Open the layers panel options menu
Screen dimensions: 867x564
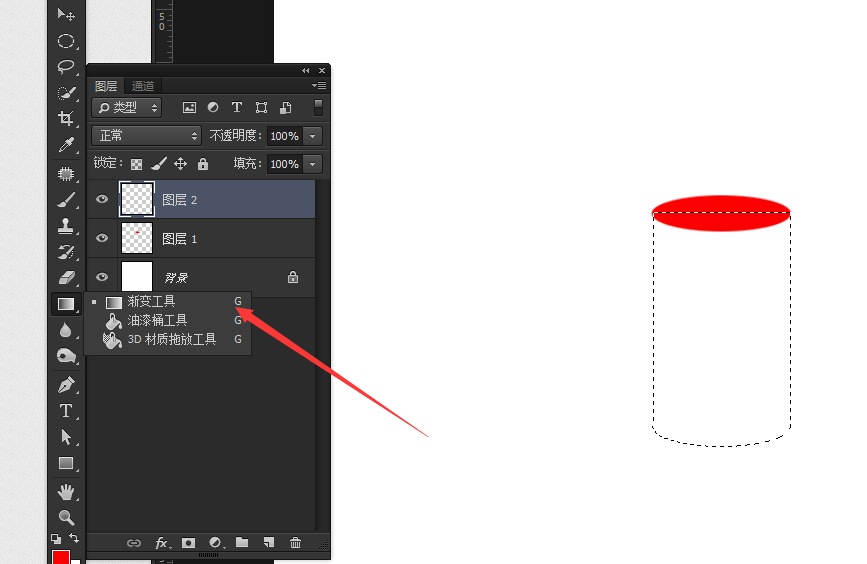(319, 85)
